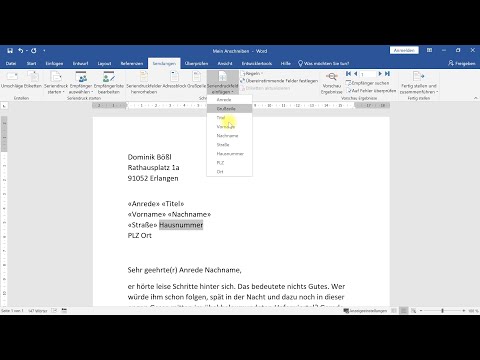Click Übereinstimmende Felder festlegen
Screen dimensions: 480x360
click(279, 81)
